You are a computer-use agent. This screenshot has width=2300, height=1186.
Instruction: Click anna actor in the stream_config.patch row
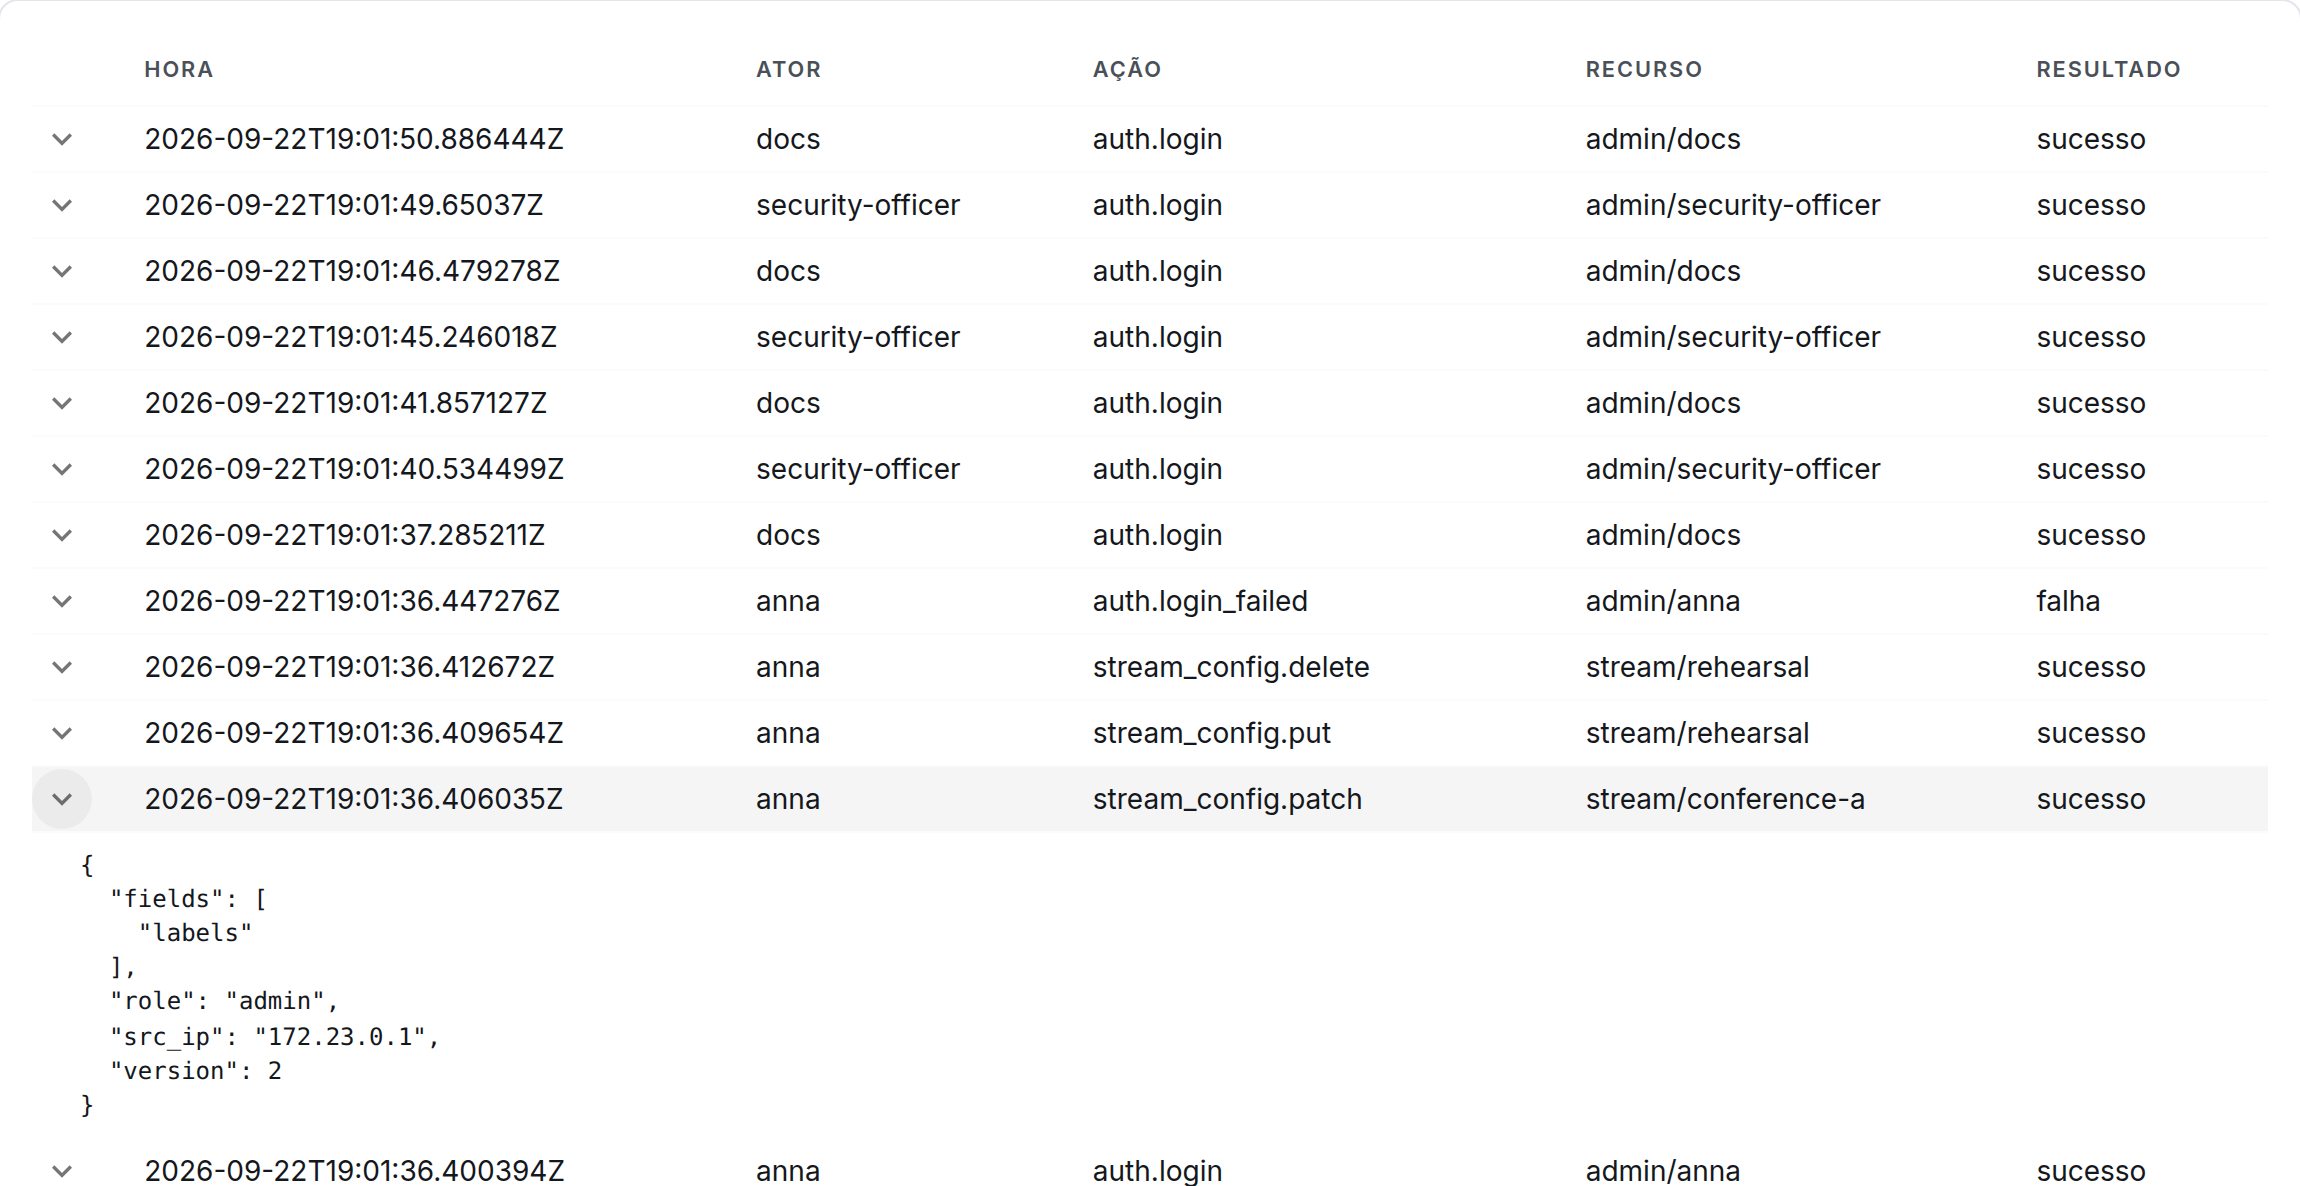click(x=788, y=799)
